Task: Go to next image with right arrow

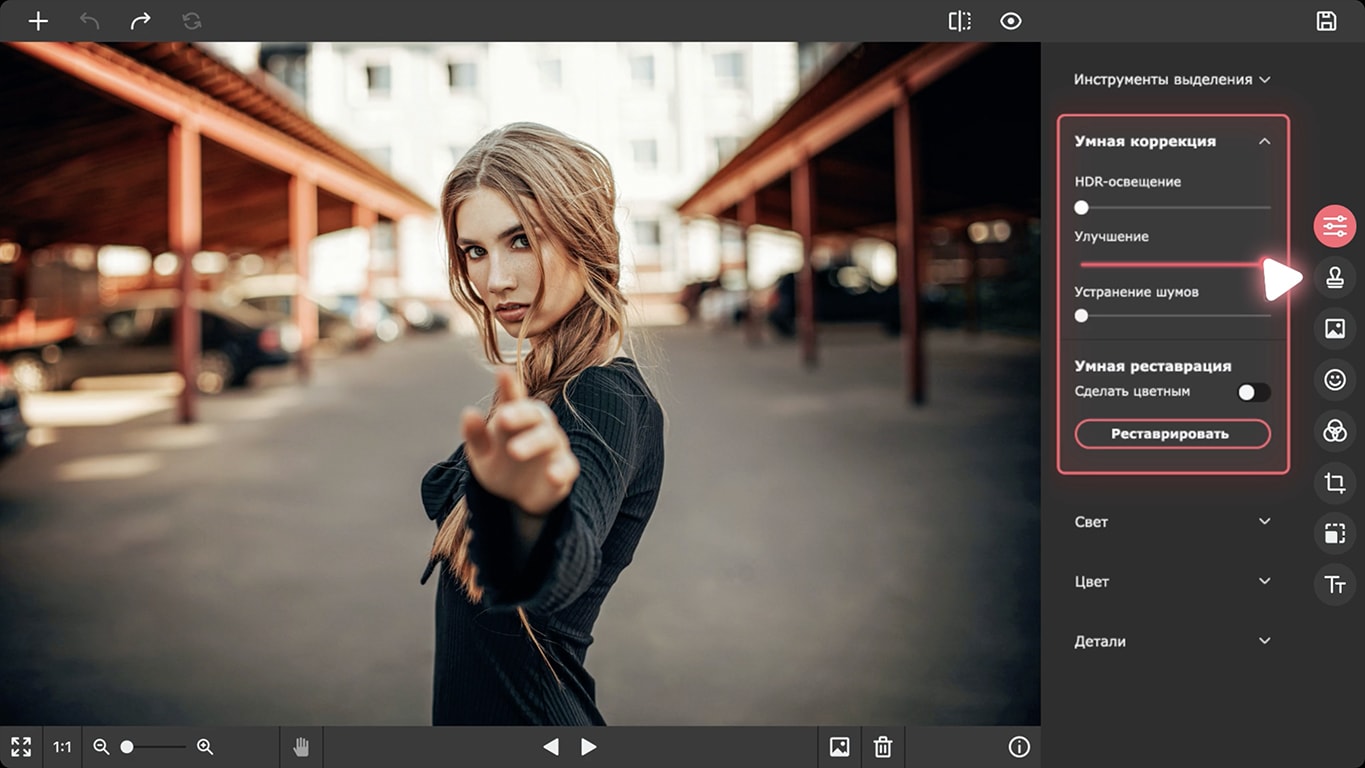Action: pos(589,747)
